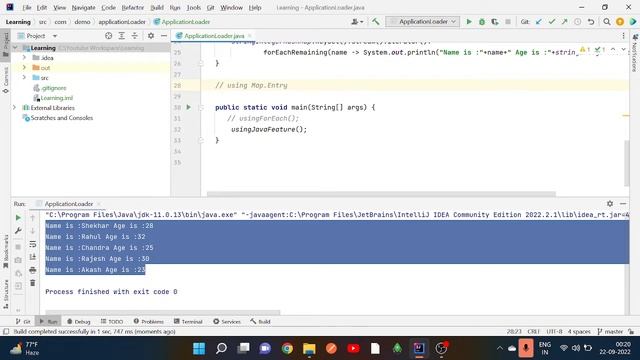
Task: Open Chrome from the taskbar
Action: coord(287,348)
